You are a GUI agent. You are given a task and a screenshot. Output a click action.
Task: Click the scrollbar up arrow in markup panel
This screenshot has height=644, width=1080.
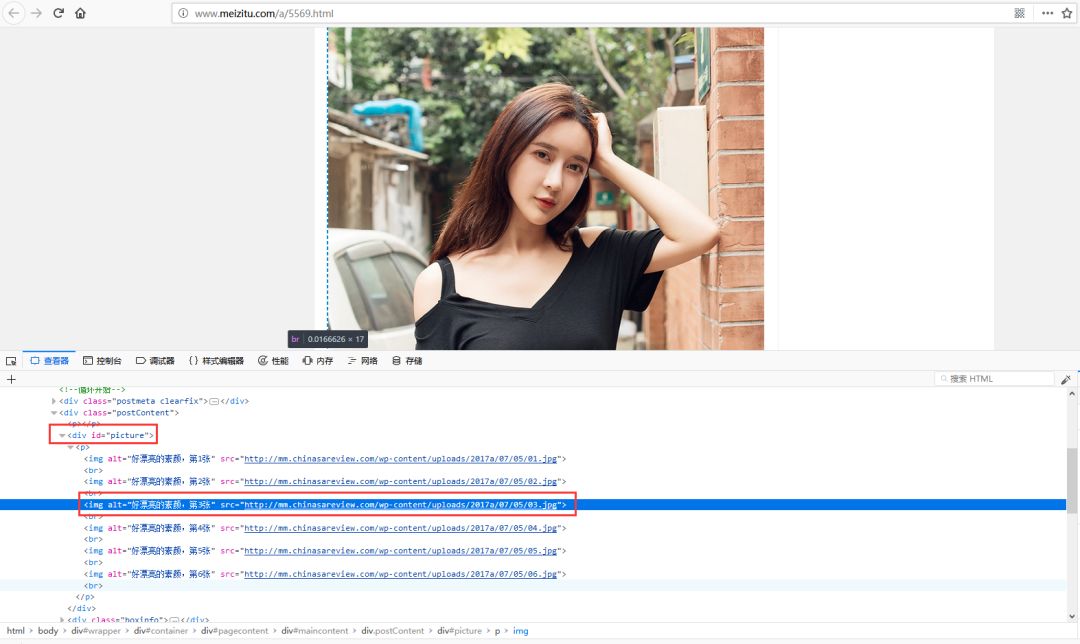tap(1072, 393)
